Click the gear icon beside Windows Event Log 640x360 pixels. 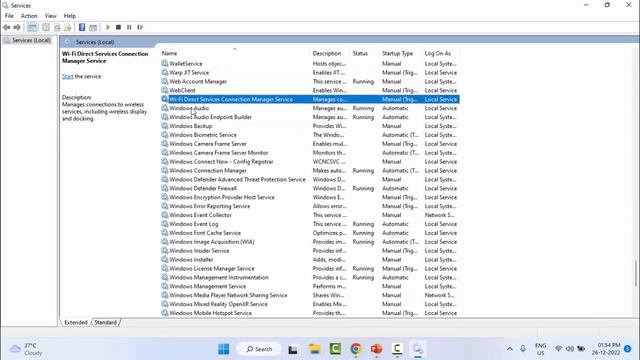click(164, 224)
